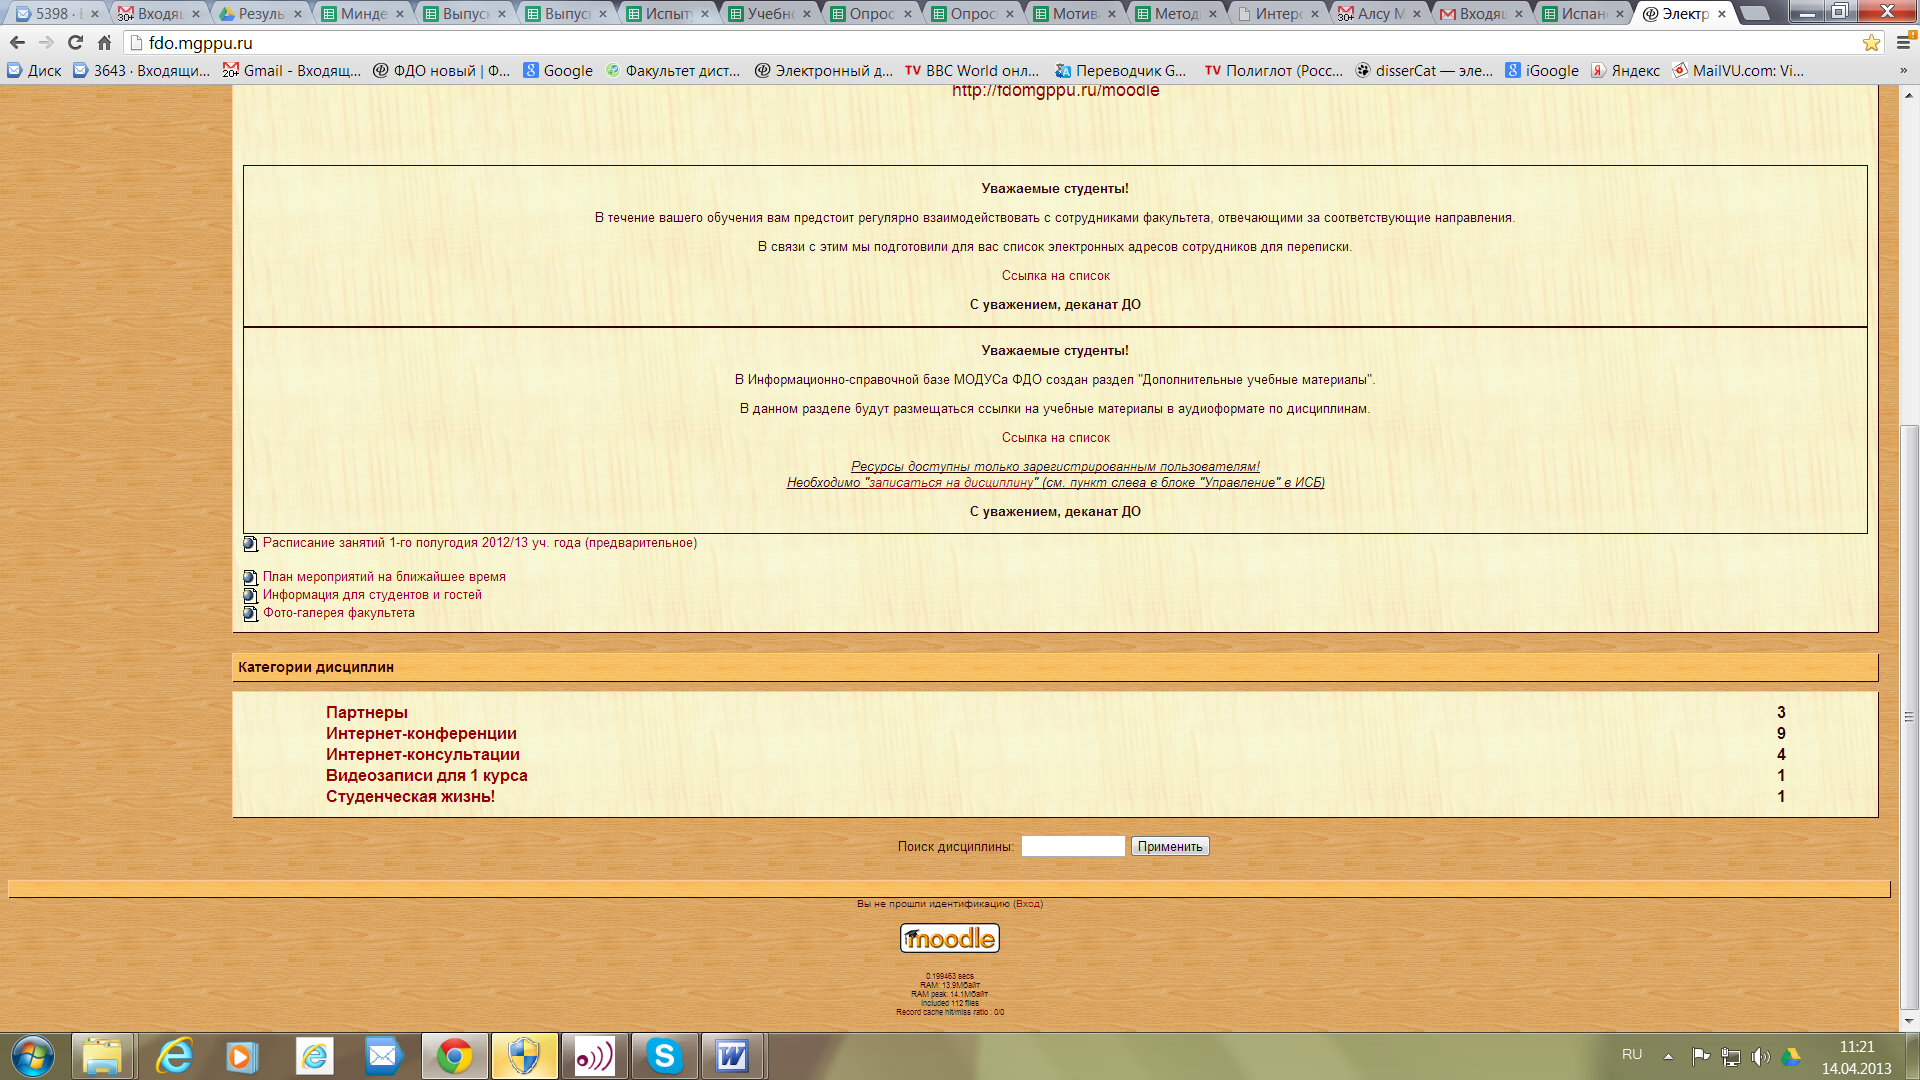The width and height of the screenshot is (1920, 1080).
Task: Switch to the Учебн browser tab
Action: pyautogui.click(x=769, y=14)
